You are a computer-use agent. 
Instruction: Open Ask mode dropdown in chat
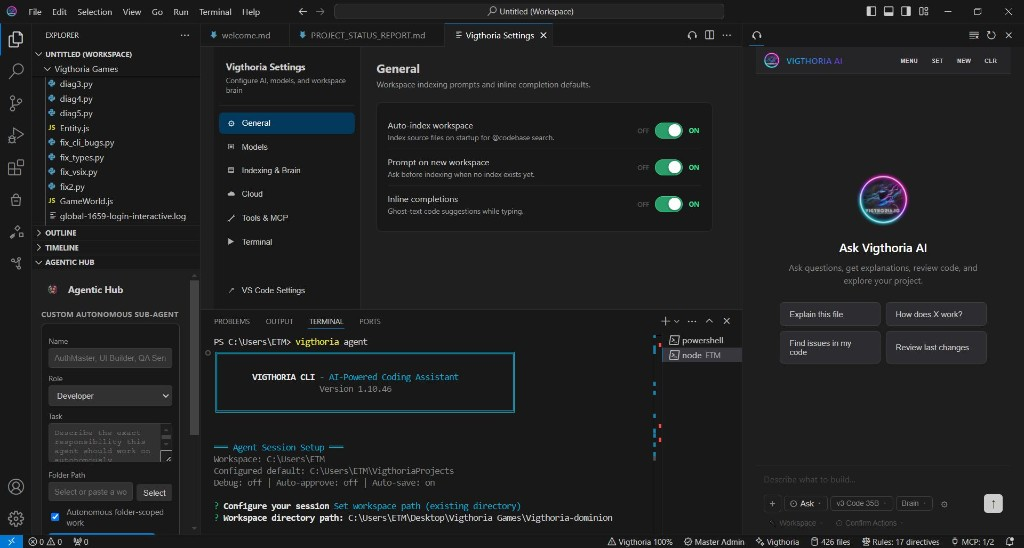[805, 504]
